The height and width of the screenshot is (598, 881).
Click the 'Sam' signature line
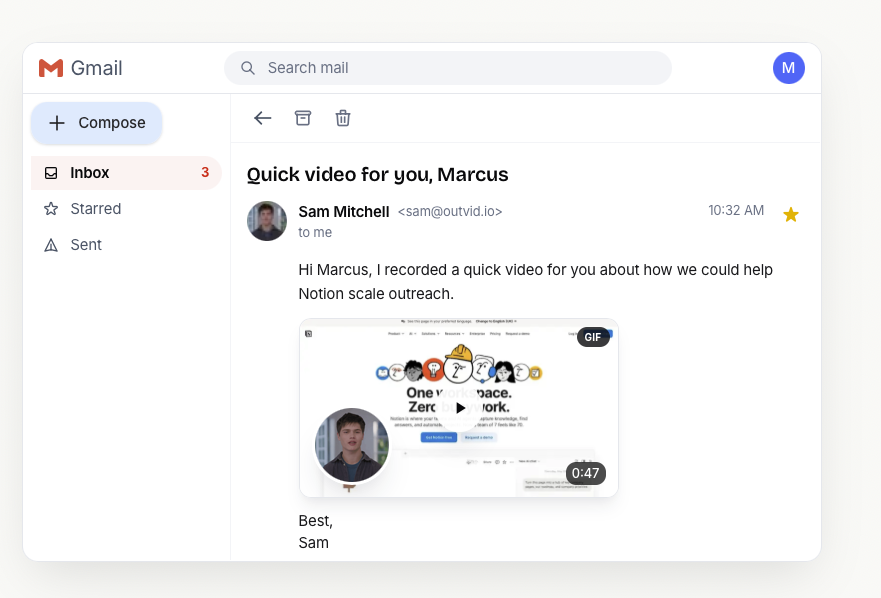pos(314,543)
